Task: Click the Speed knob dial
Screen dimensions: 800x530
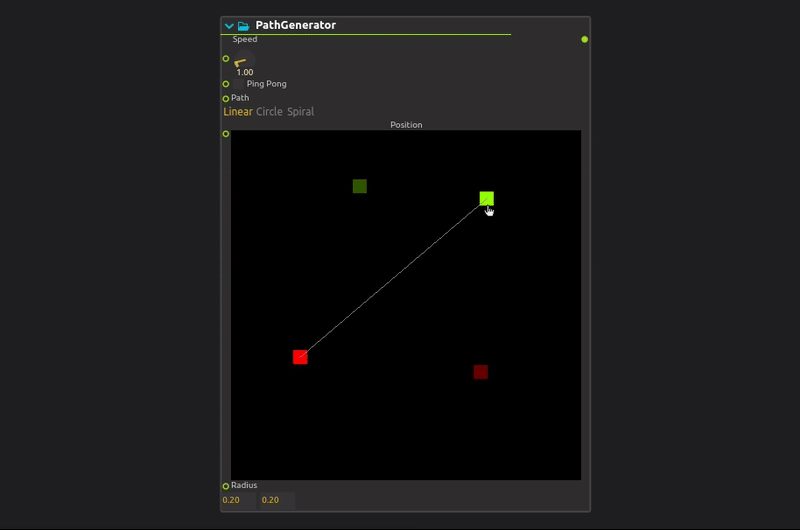Action: coord(244,61)
